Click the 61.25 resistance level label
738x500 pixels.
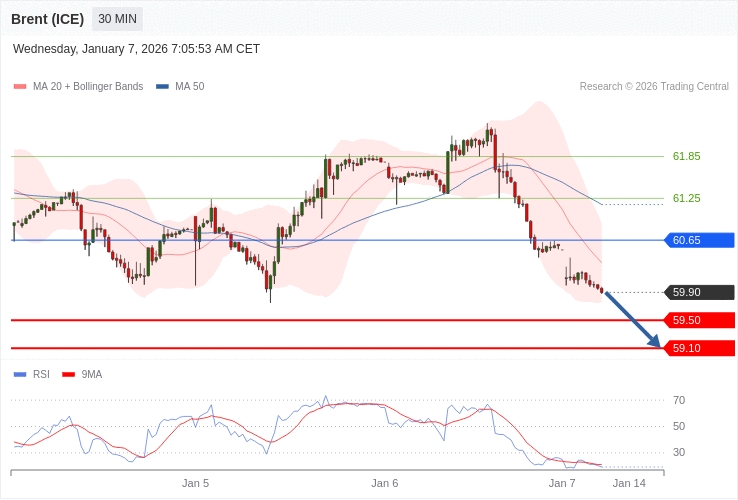686,198
